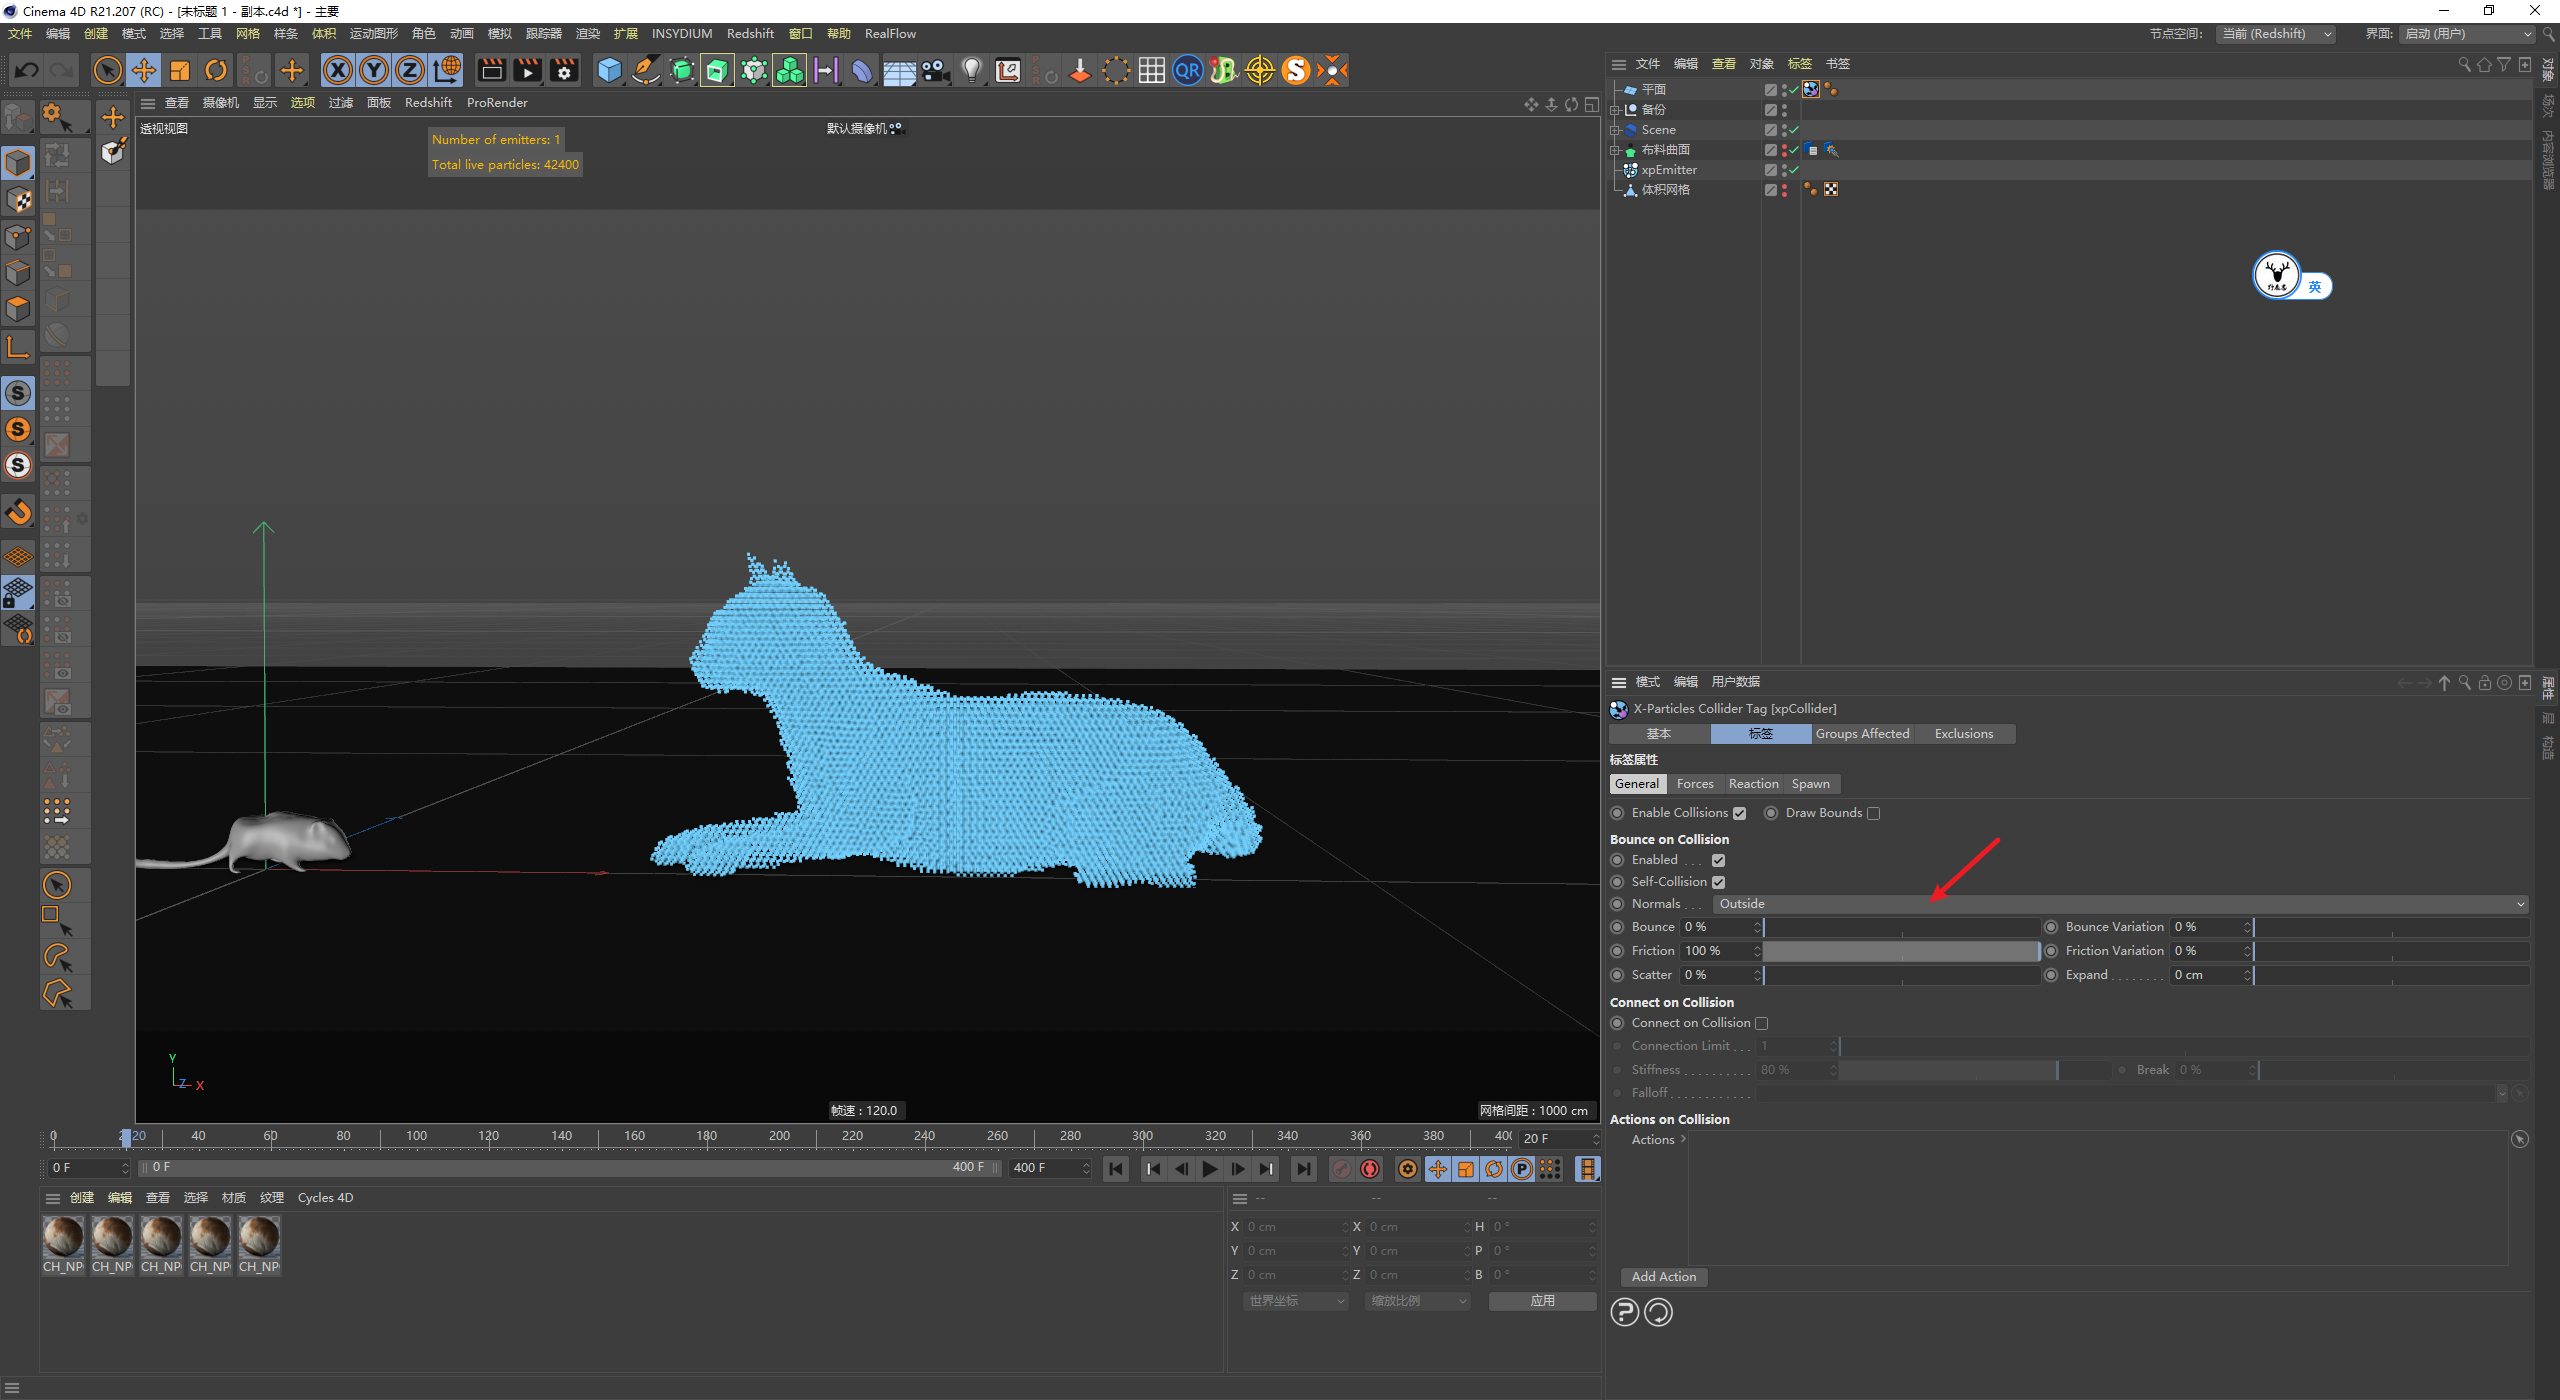Click the Friction slider bar

click(1900, 951)
